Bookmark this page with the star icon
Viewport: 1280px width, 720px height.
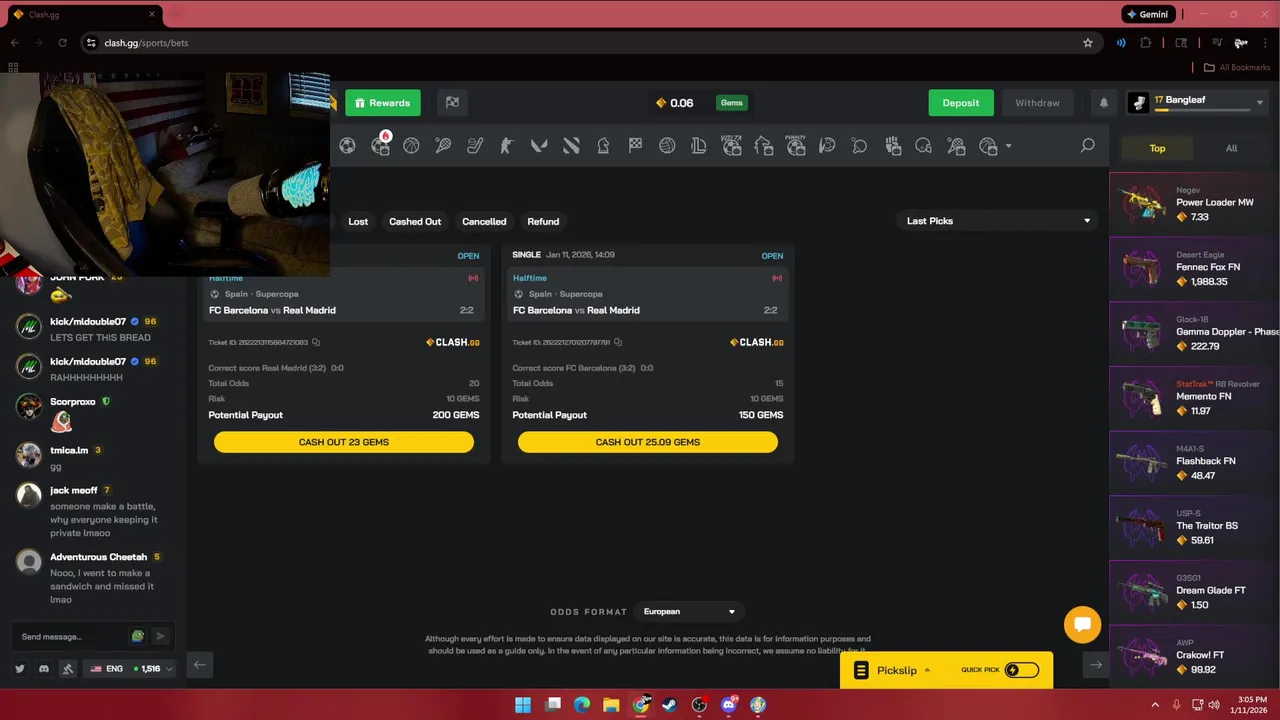pyautogui.click(x=1088, y=43)
